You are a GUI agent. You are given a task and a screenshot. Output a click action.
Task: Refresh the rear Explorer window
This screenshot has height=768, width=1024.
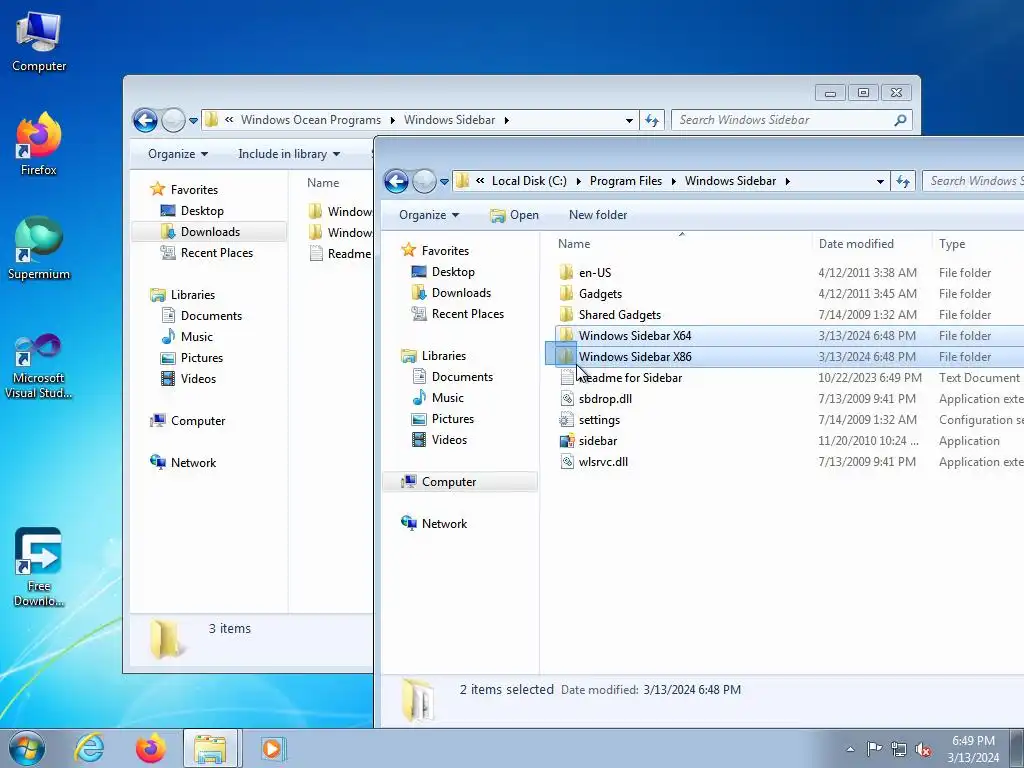pyautogui.click(x=652, y=120)
